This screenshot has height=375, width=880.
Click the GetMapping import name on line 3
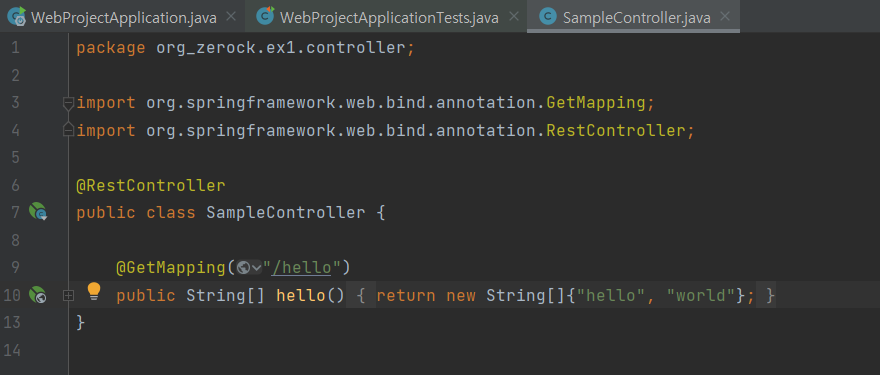pos(595,103)
